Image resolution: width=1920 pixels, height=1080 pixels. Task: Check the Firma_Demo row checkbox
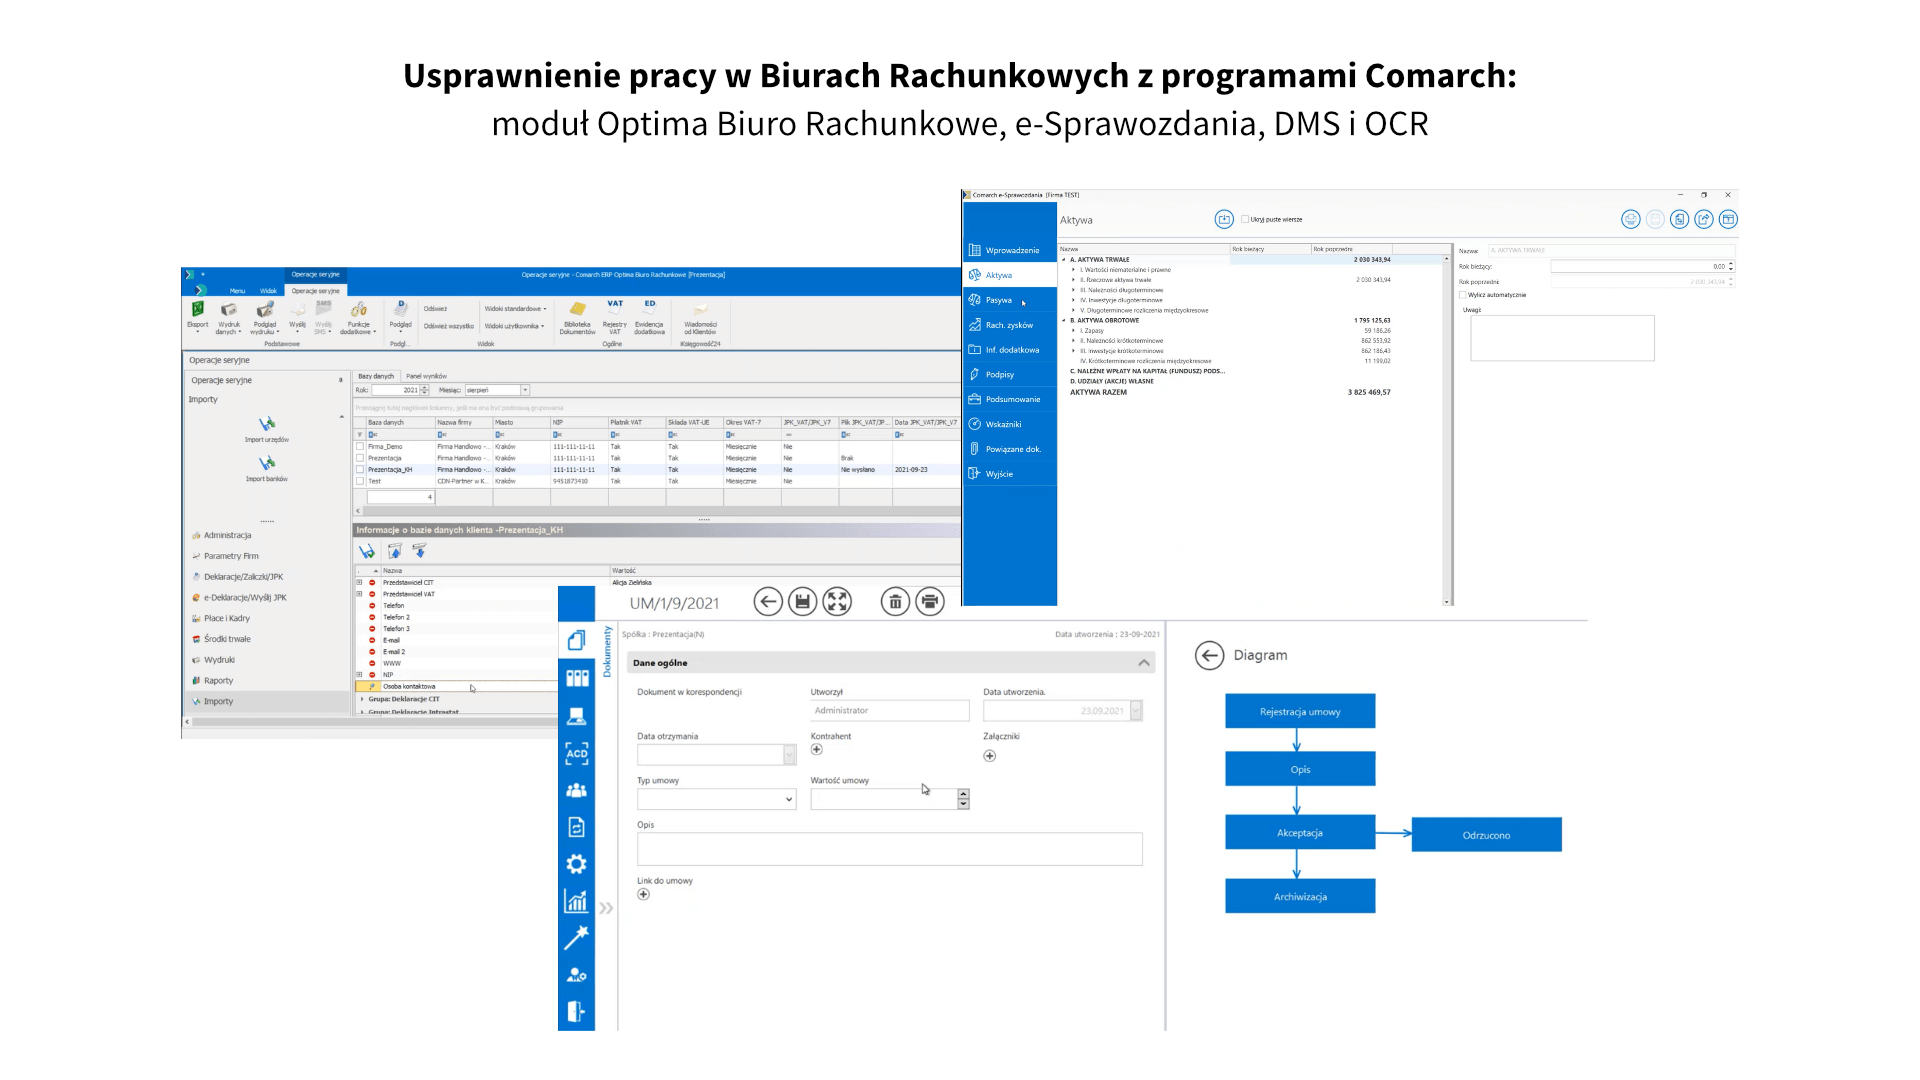tap(361, 447)
